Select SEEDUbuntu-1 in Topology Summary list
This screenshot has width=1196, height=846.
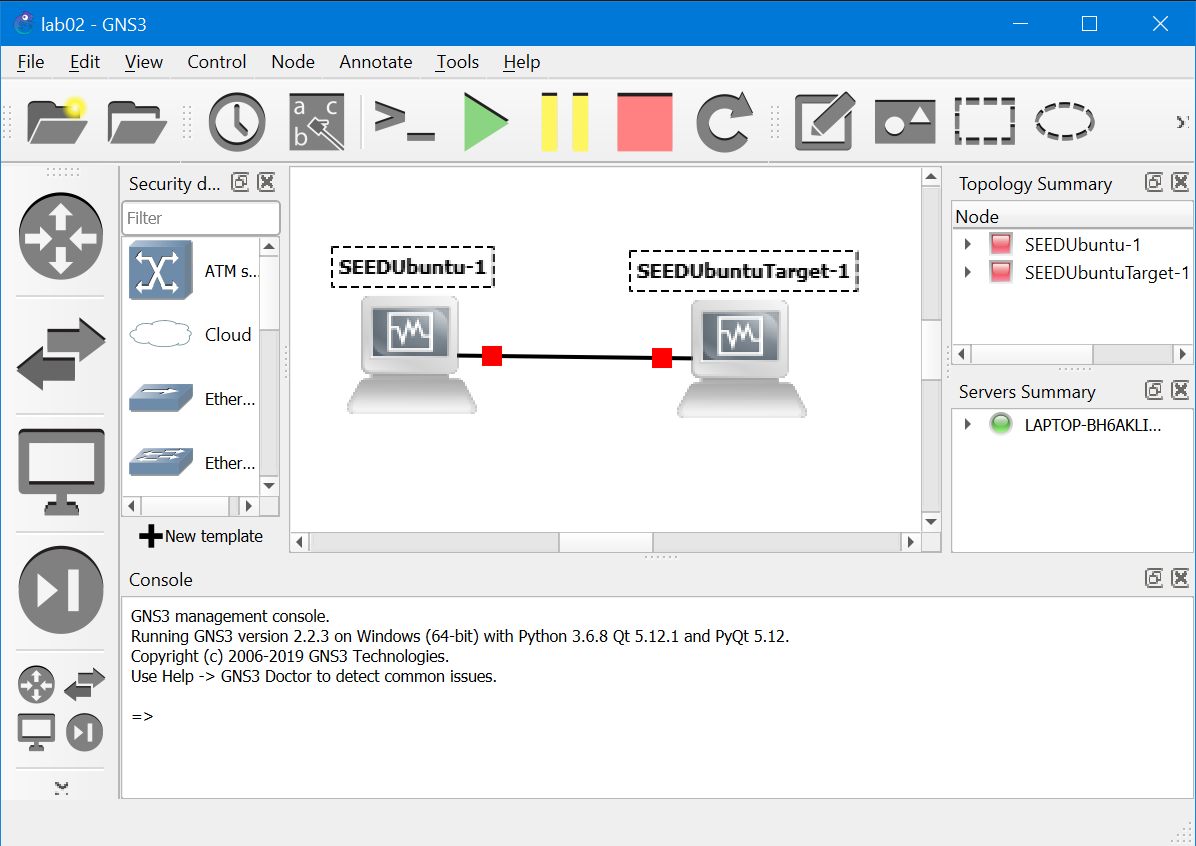click(1082, 245)
